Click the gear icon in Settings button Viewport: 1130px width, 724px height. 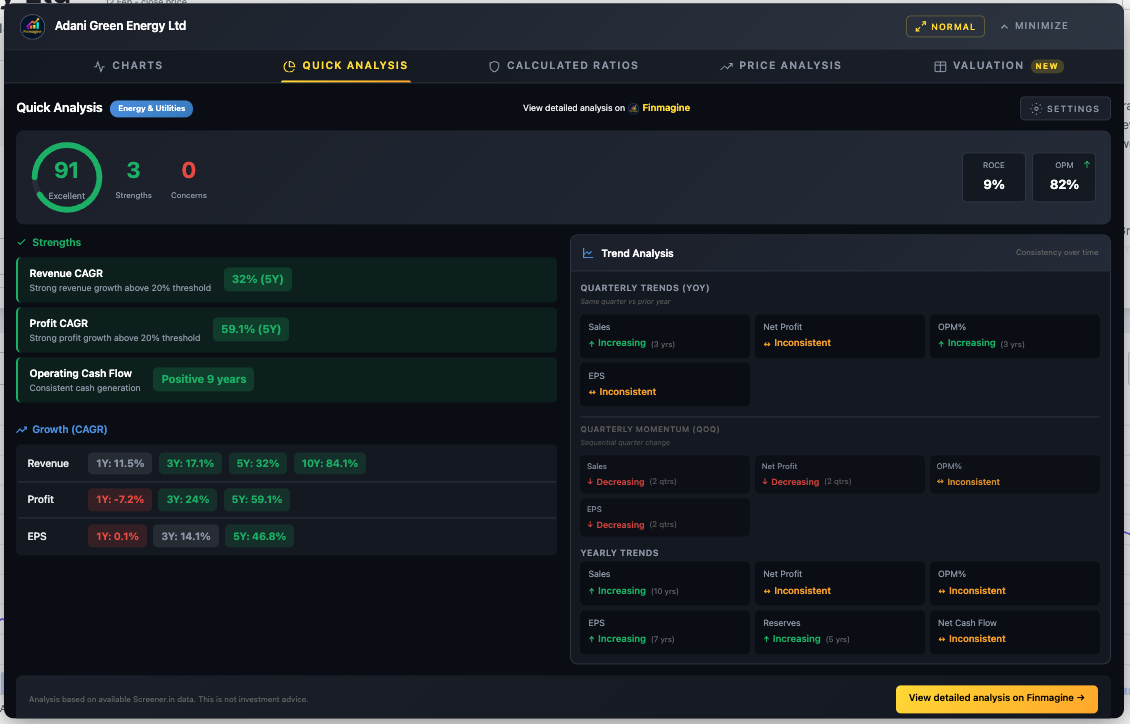coord(1036,109)
